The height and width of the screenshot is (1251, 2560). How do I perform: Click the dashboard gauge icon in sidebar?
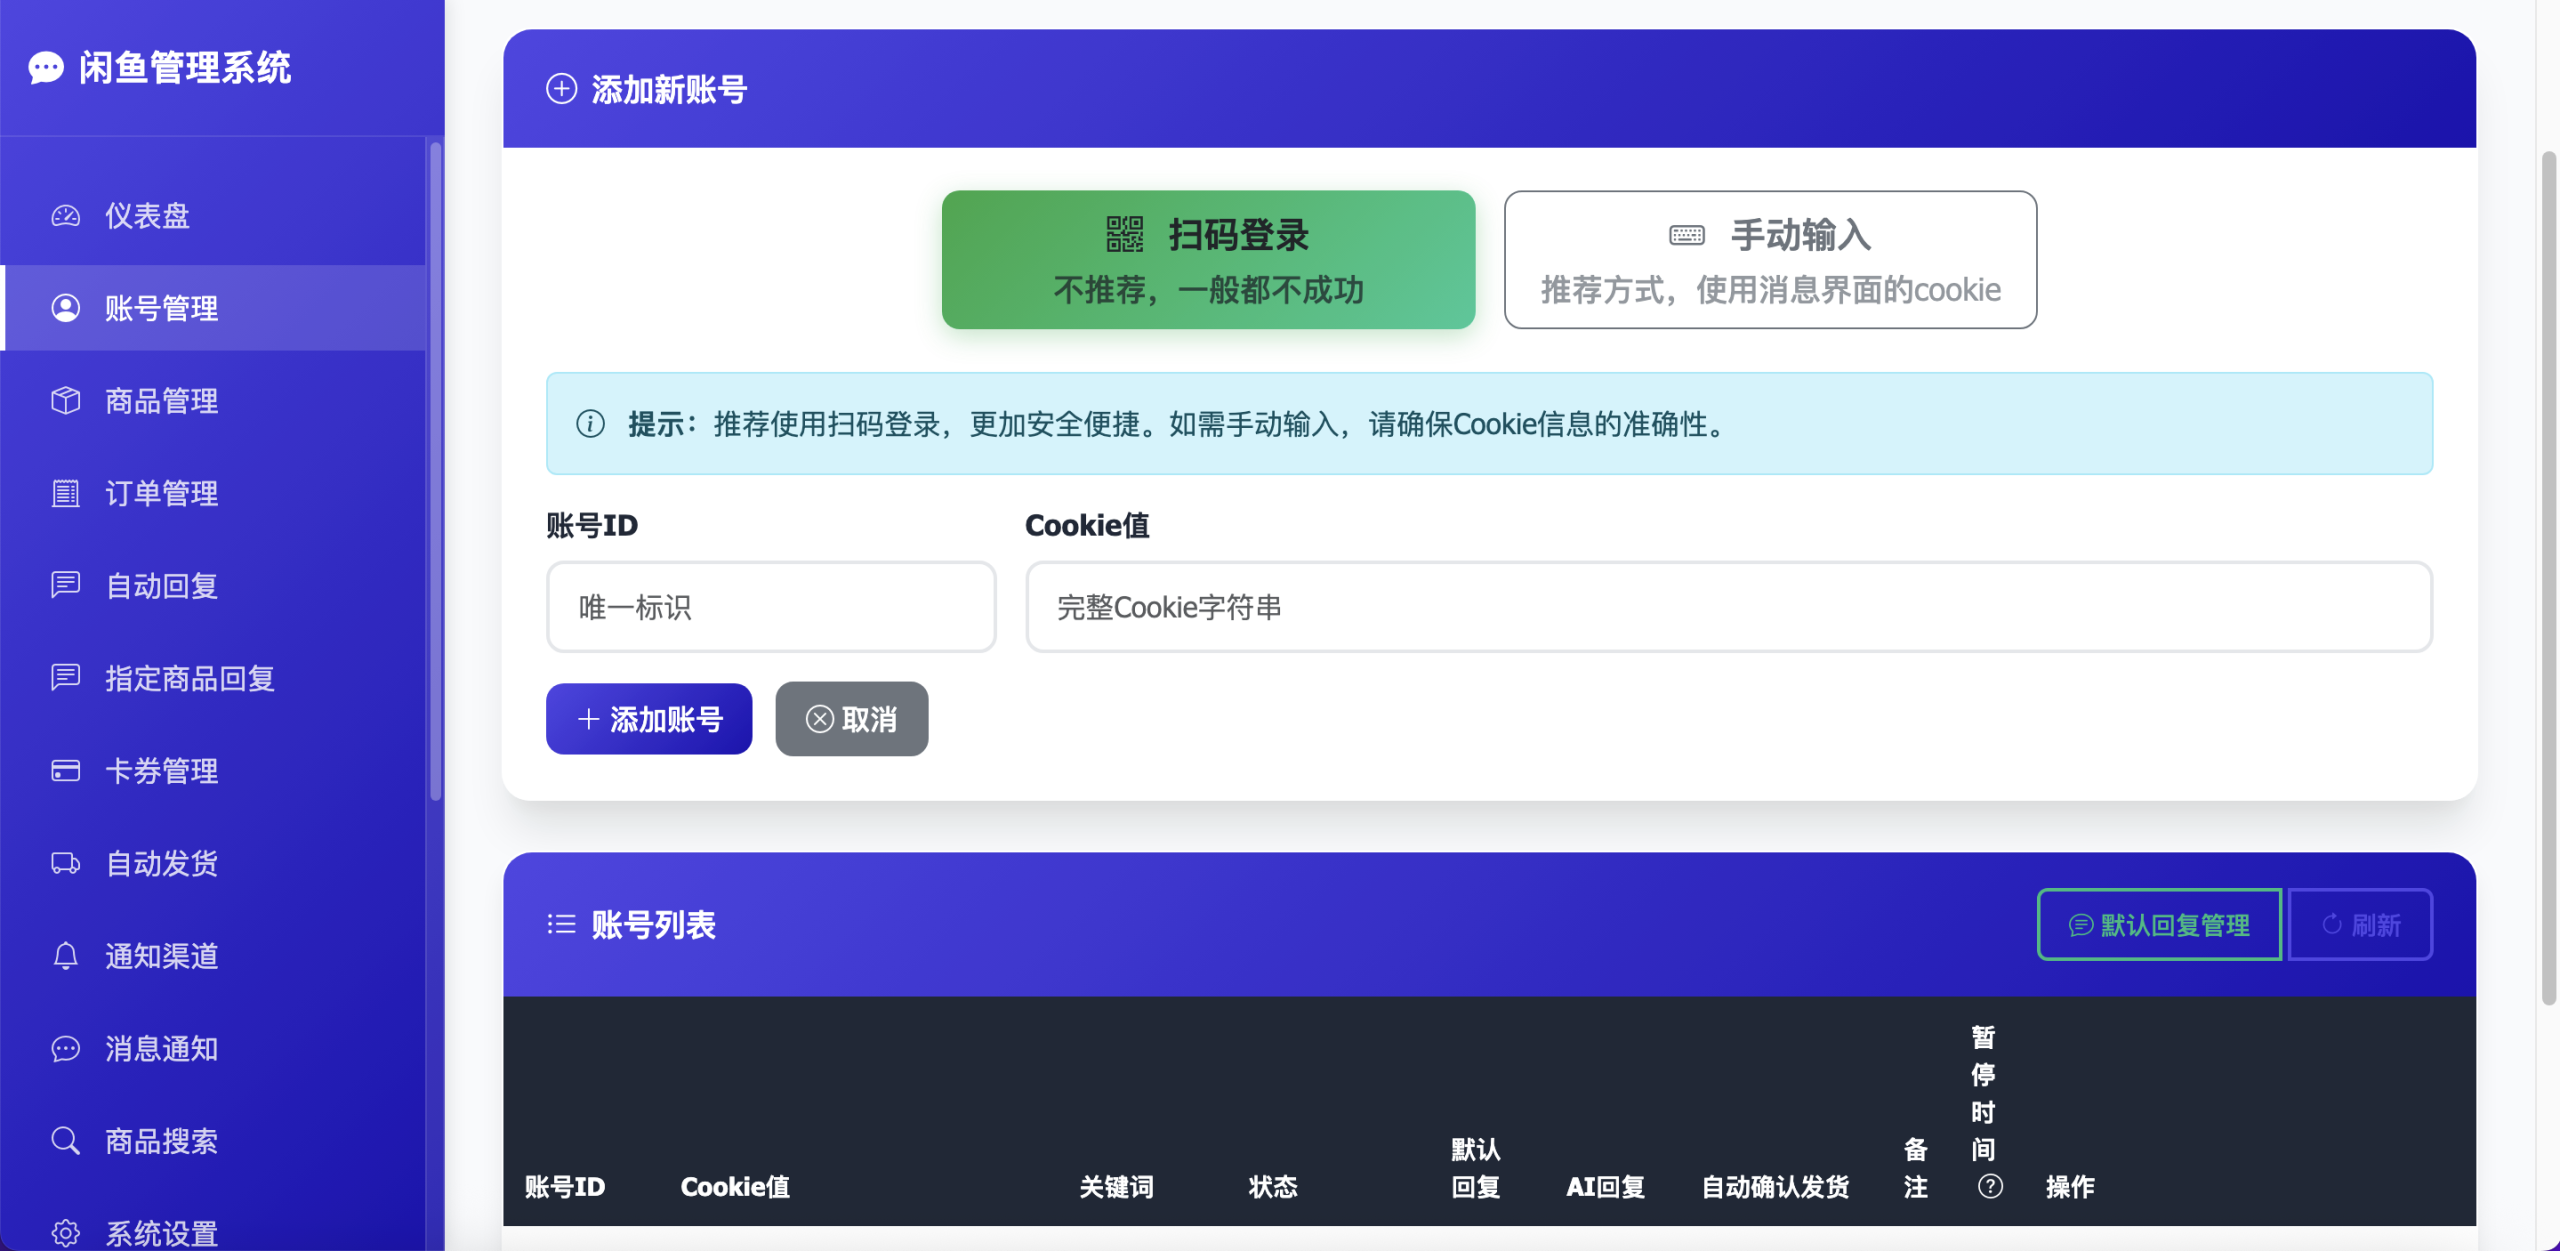tap(66, 216)
